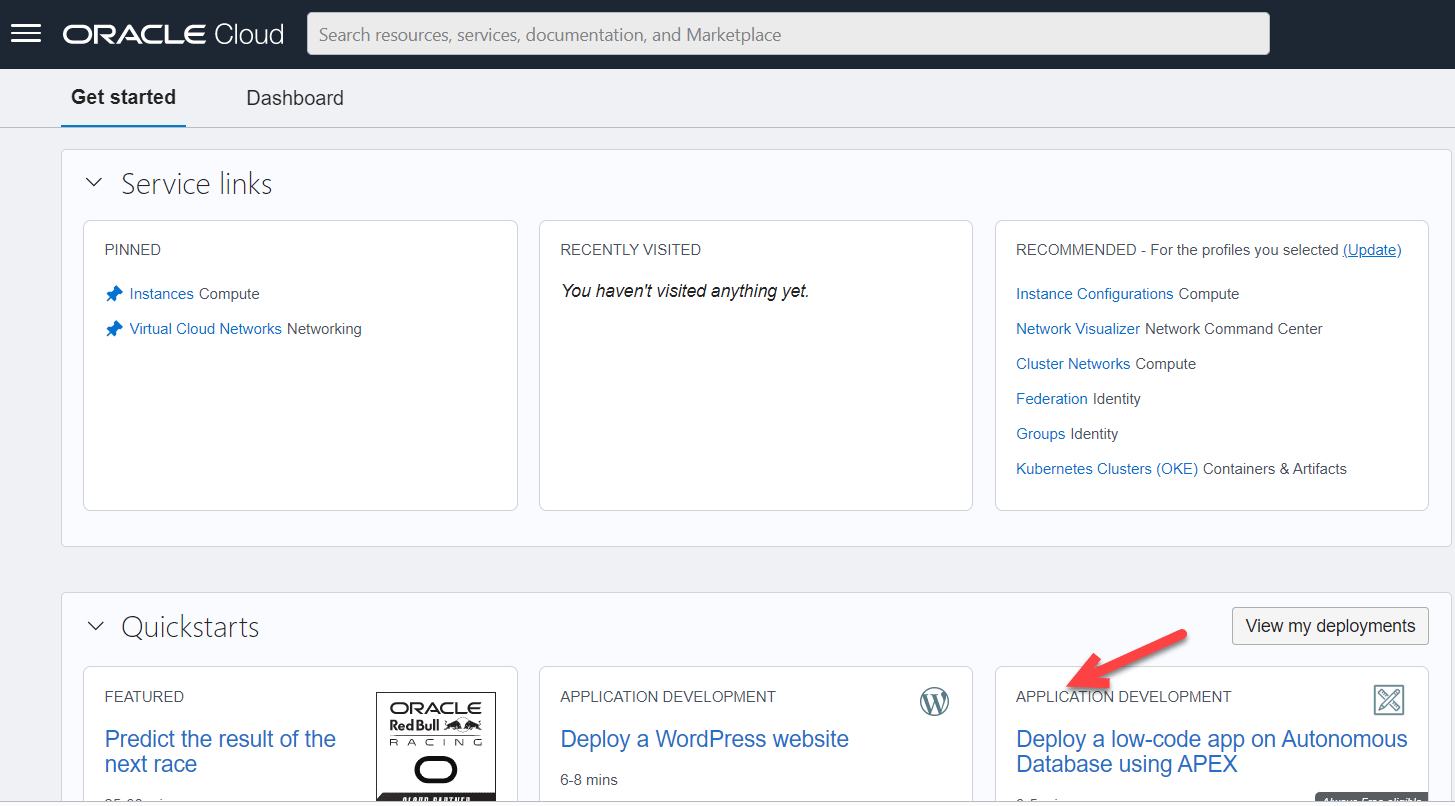Click the RECENTLY VISITED heading text
This screenshot has height=806, width=1455.
coord(631,250)
